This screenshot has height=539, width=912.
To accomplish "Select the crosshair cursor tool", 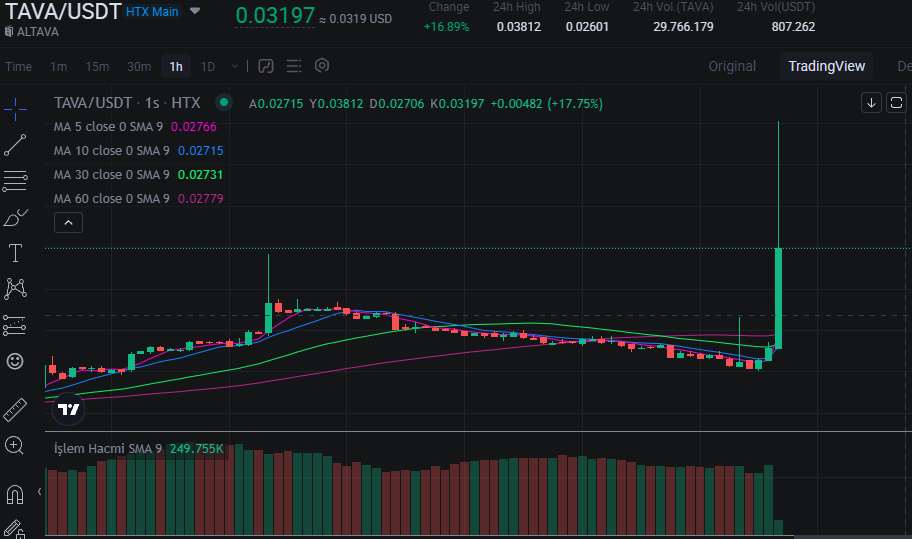I will coord(15,109).
